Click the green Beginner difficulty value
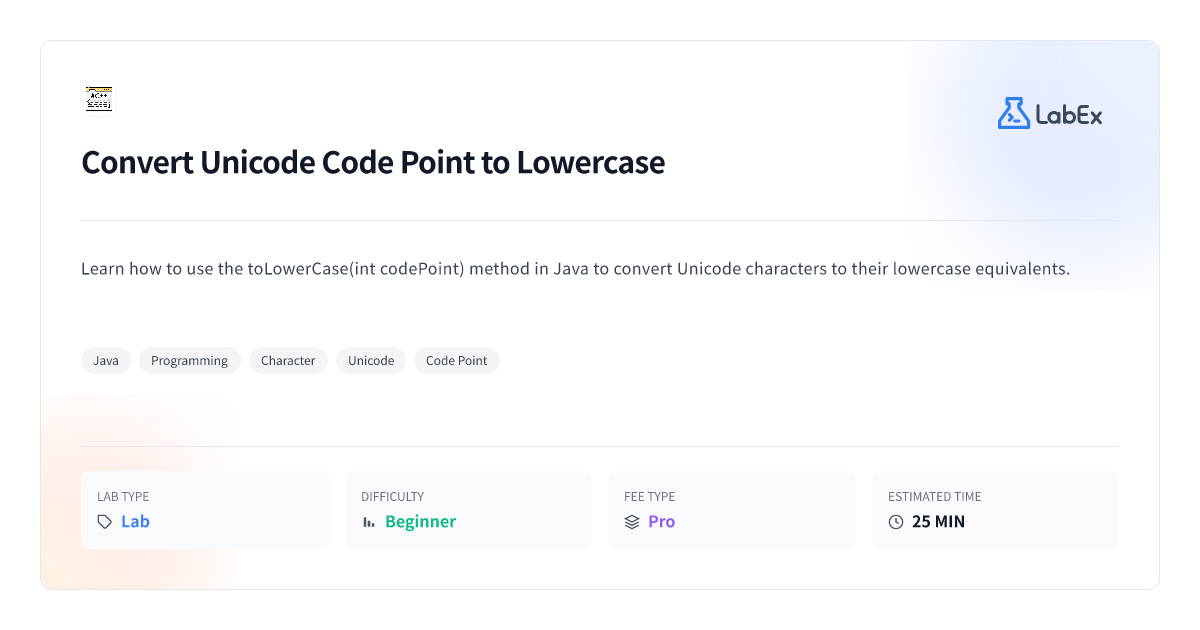This screenshot has height=630, width=1200. pyautogui.click(x=420, y=522)
